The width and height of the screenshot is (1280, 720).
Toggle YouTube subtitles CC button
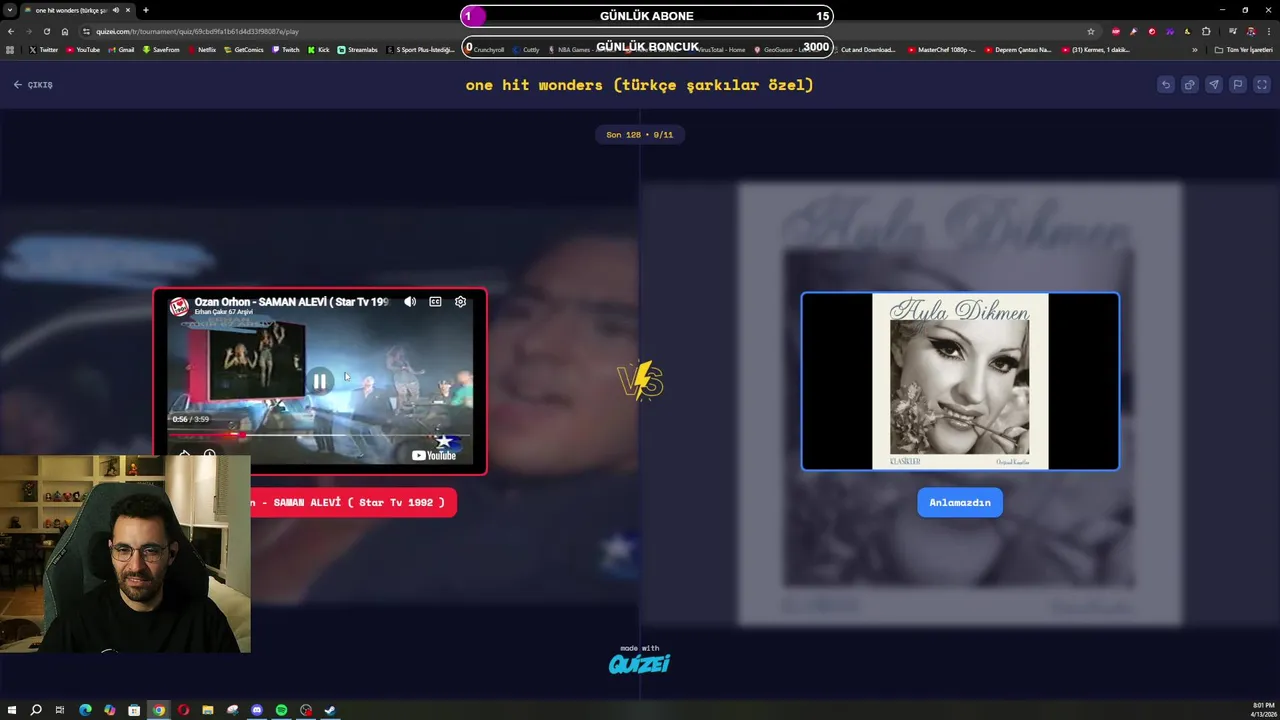pyautogui.click(x=435, y=301)
